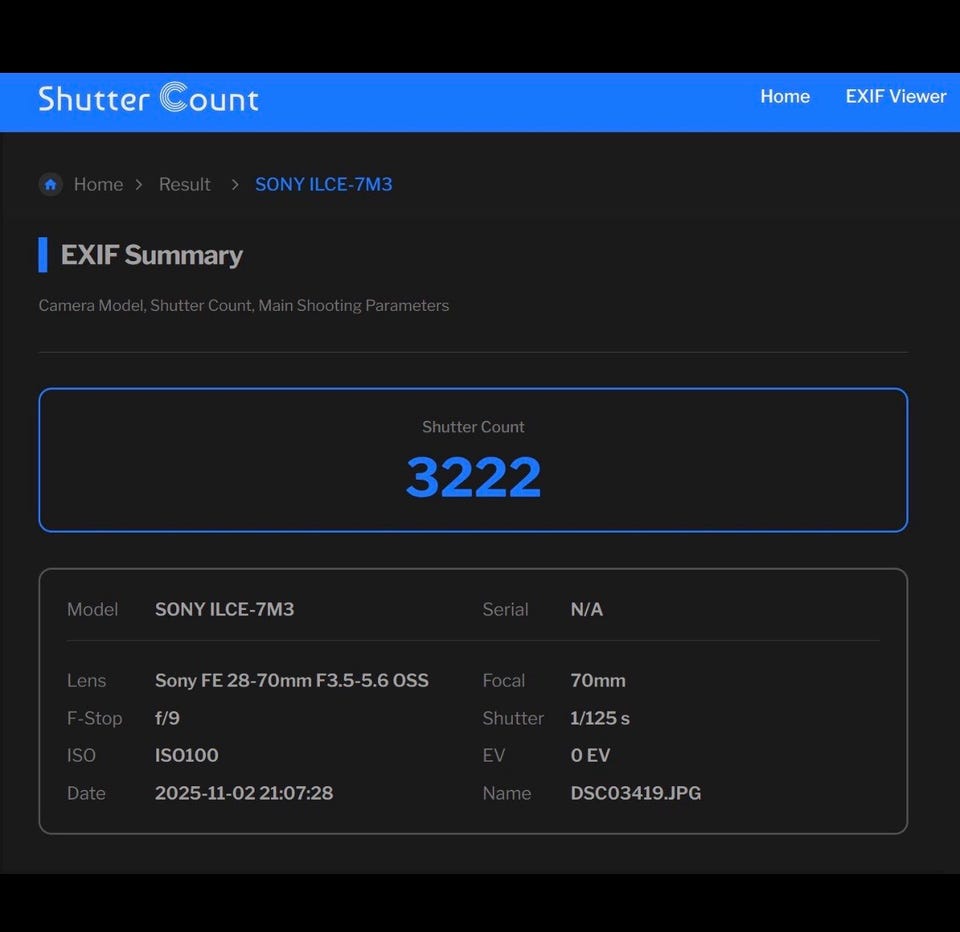Viewport: 960px width, 932px height.
Task: Click the F-Stop value f/9
Action: tap(167, 718)
